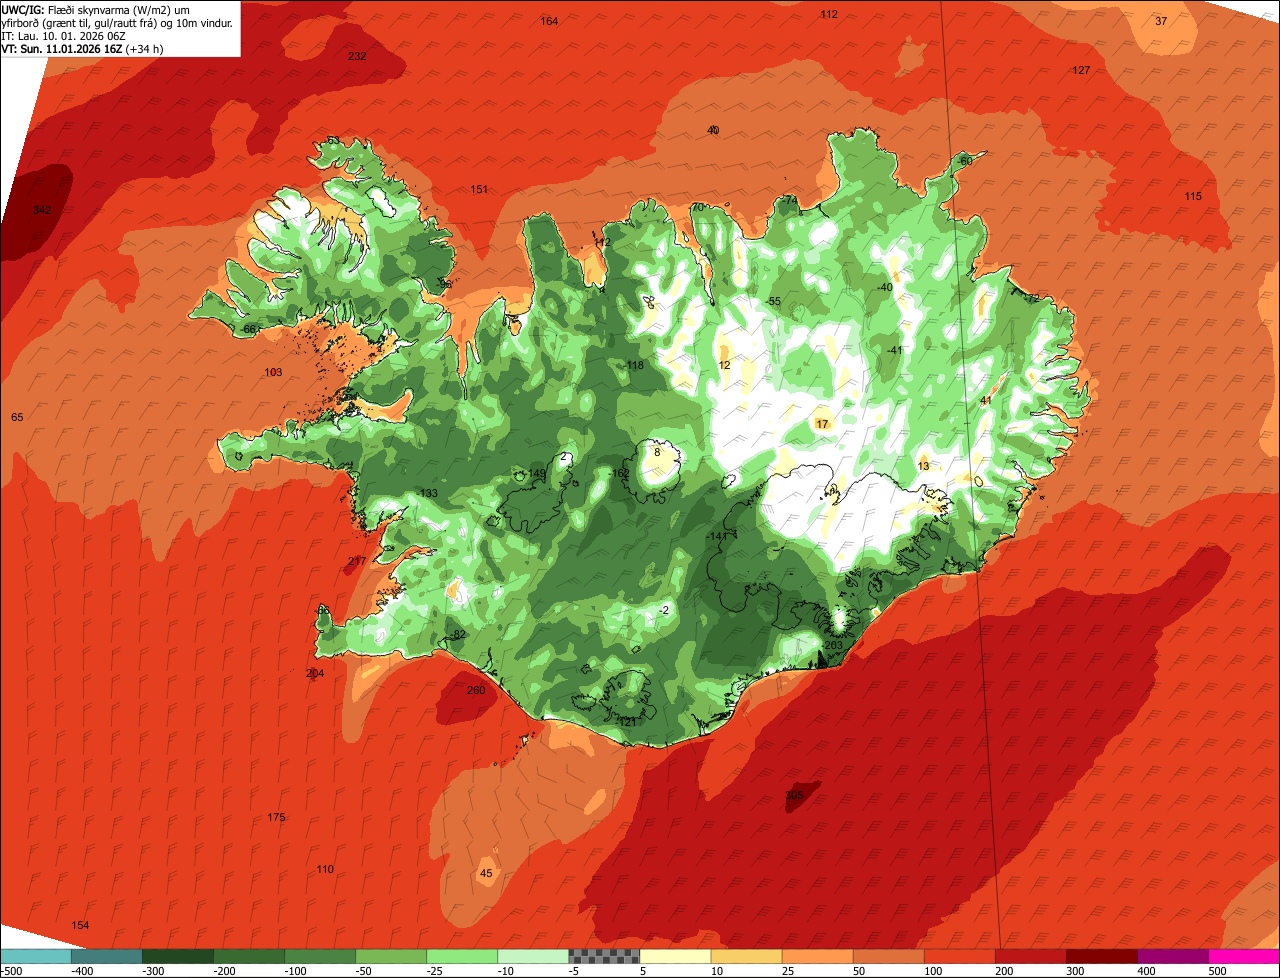Click the value 17 in central Iceland
The height and width of the screenshot is (978, 1280).
(822, 424)
